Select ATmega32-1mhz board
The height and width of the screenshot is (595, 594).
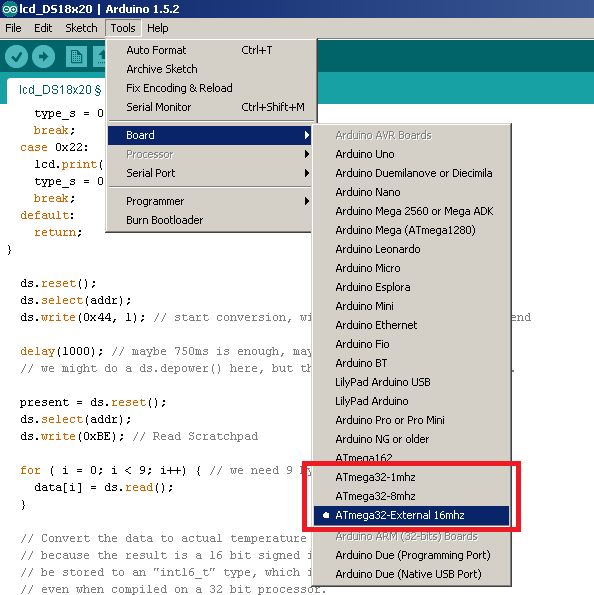[411, 477]
